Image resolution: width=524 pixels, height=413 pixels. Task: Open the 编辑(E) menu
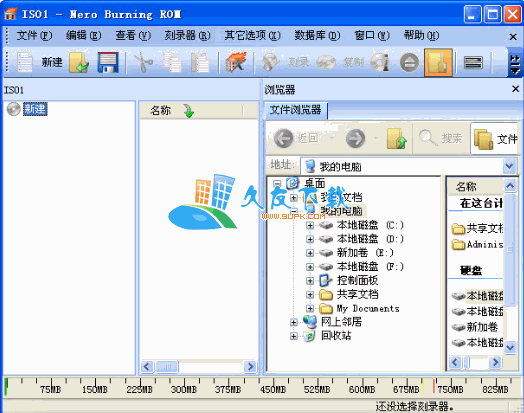coord(83,35)
